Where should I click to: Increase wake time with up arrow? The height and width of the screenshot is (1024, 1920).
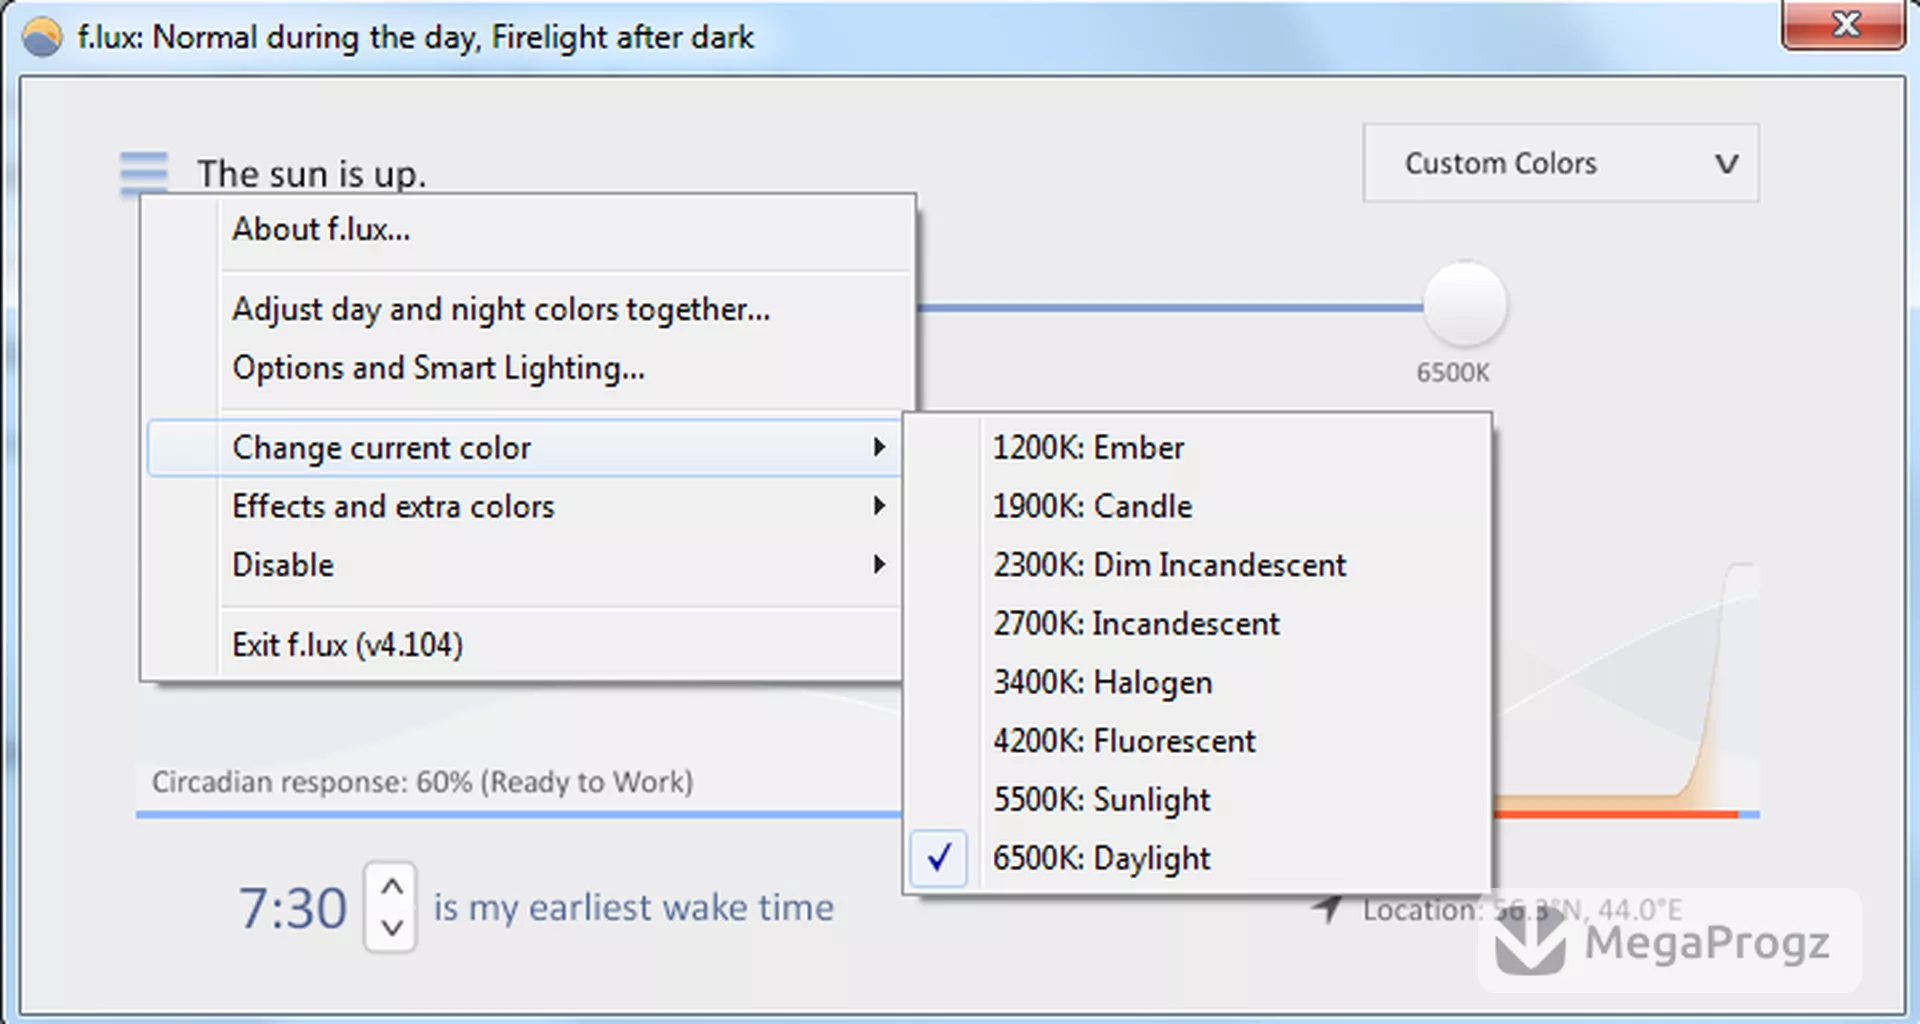pos(392,885)
